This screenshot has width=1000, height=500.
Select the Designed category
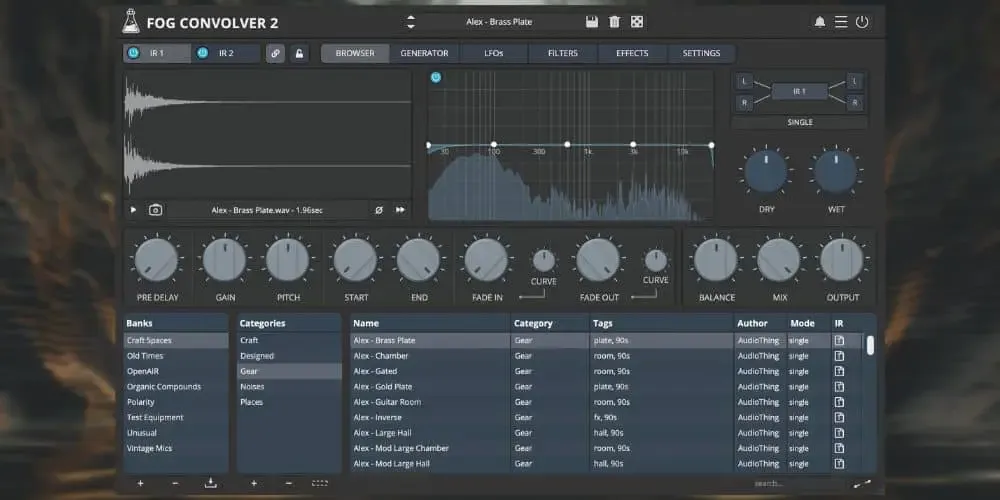click(290, 356)
